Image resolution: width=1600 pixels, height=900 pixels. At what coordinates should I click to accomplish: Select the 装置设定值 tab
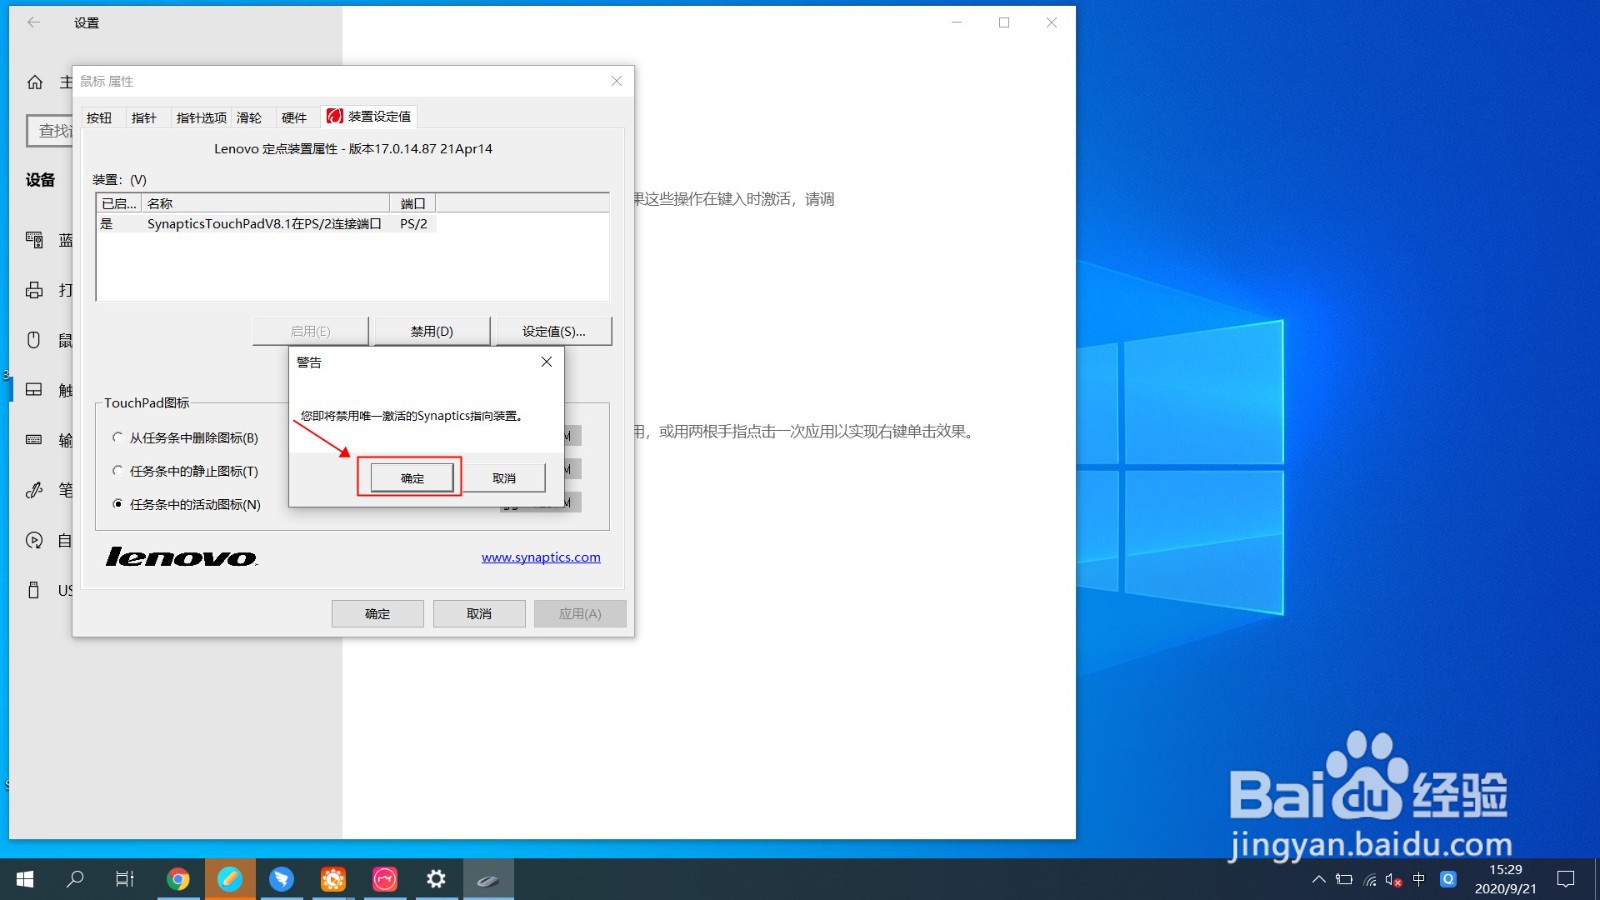[369, 116]
